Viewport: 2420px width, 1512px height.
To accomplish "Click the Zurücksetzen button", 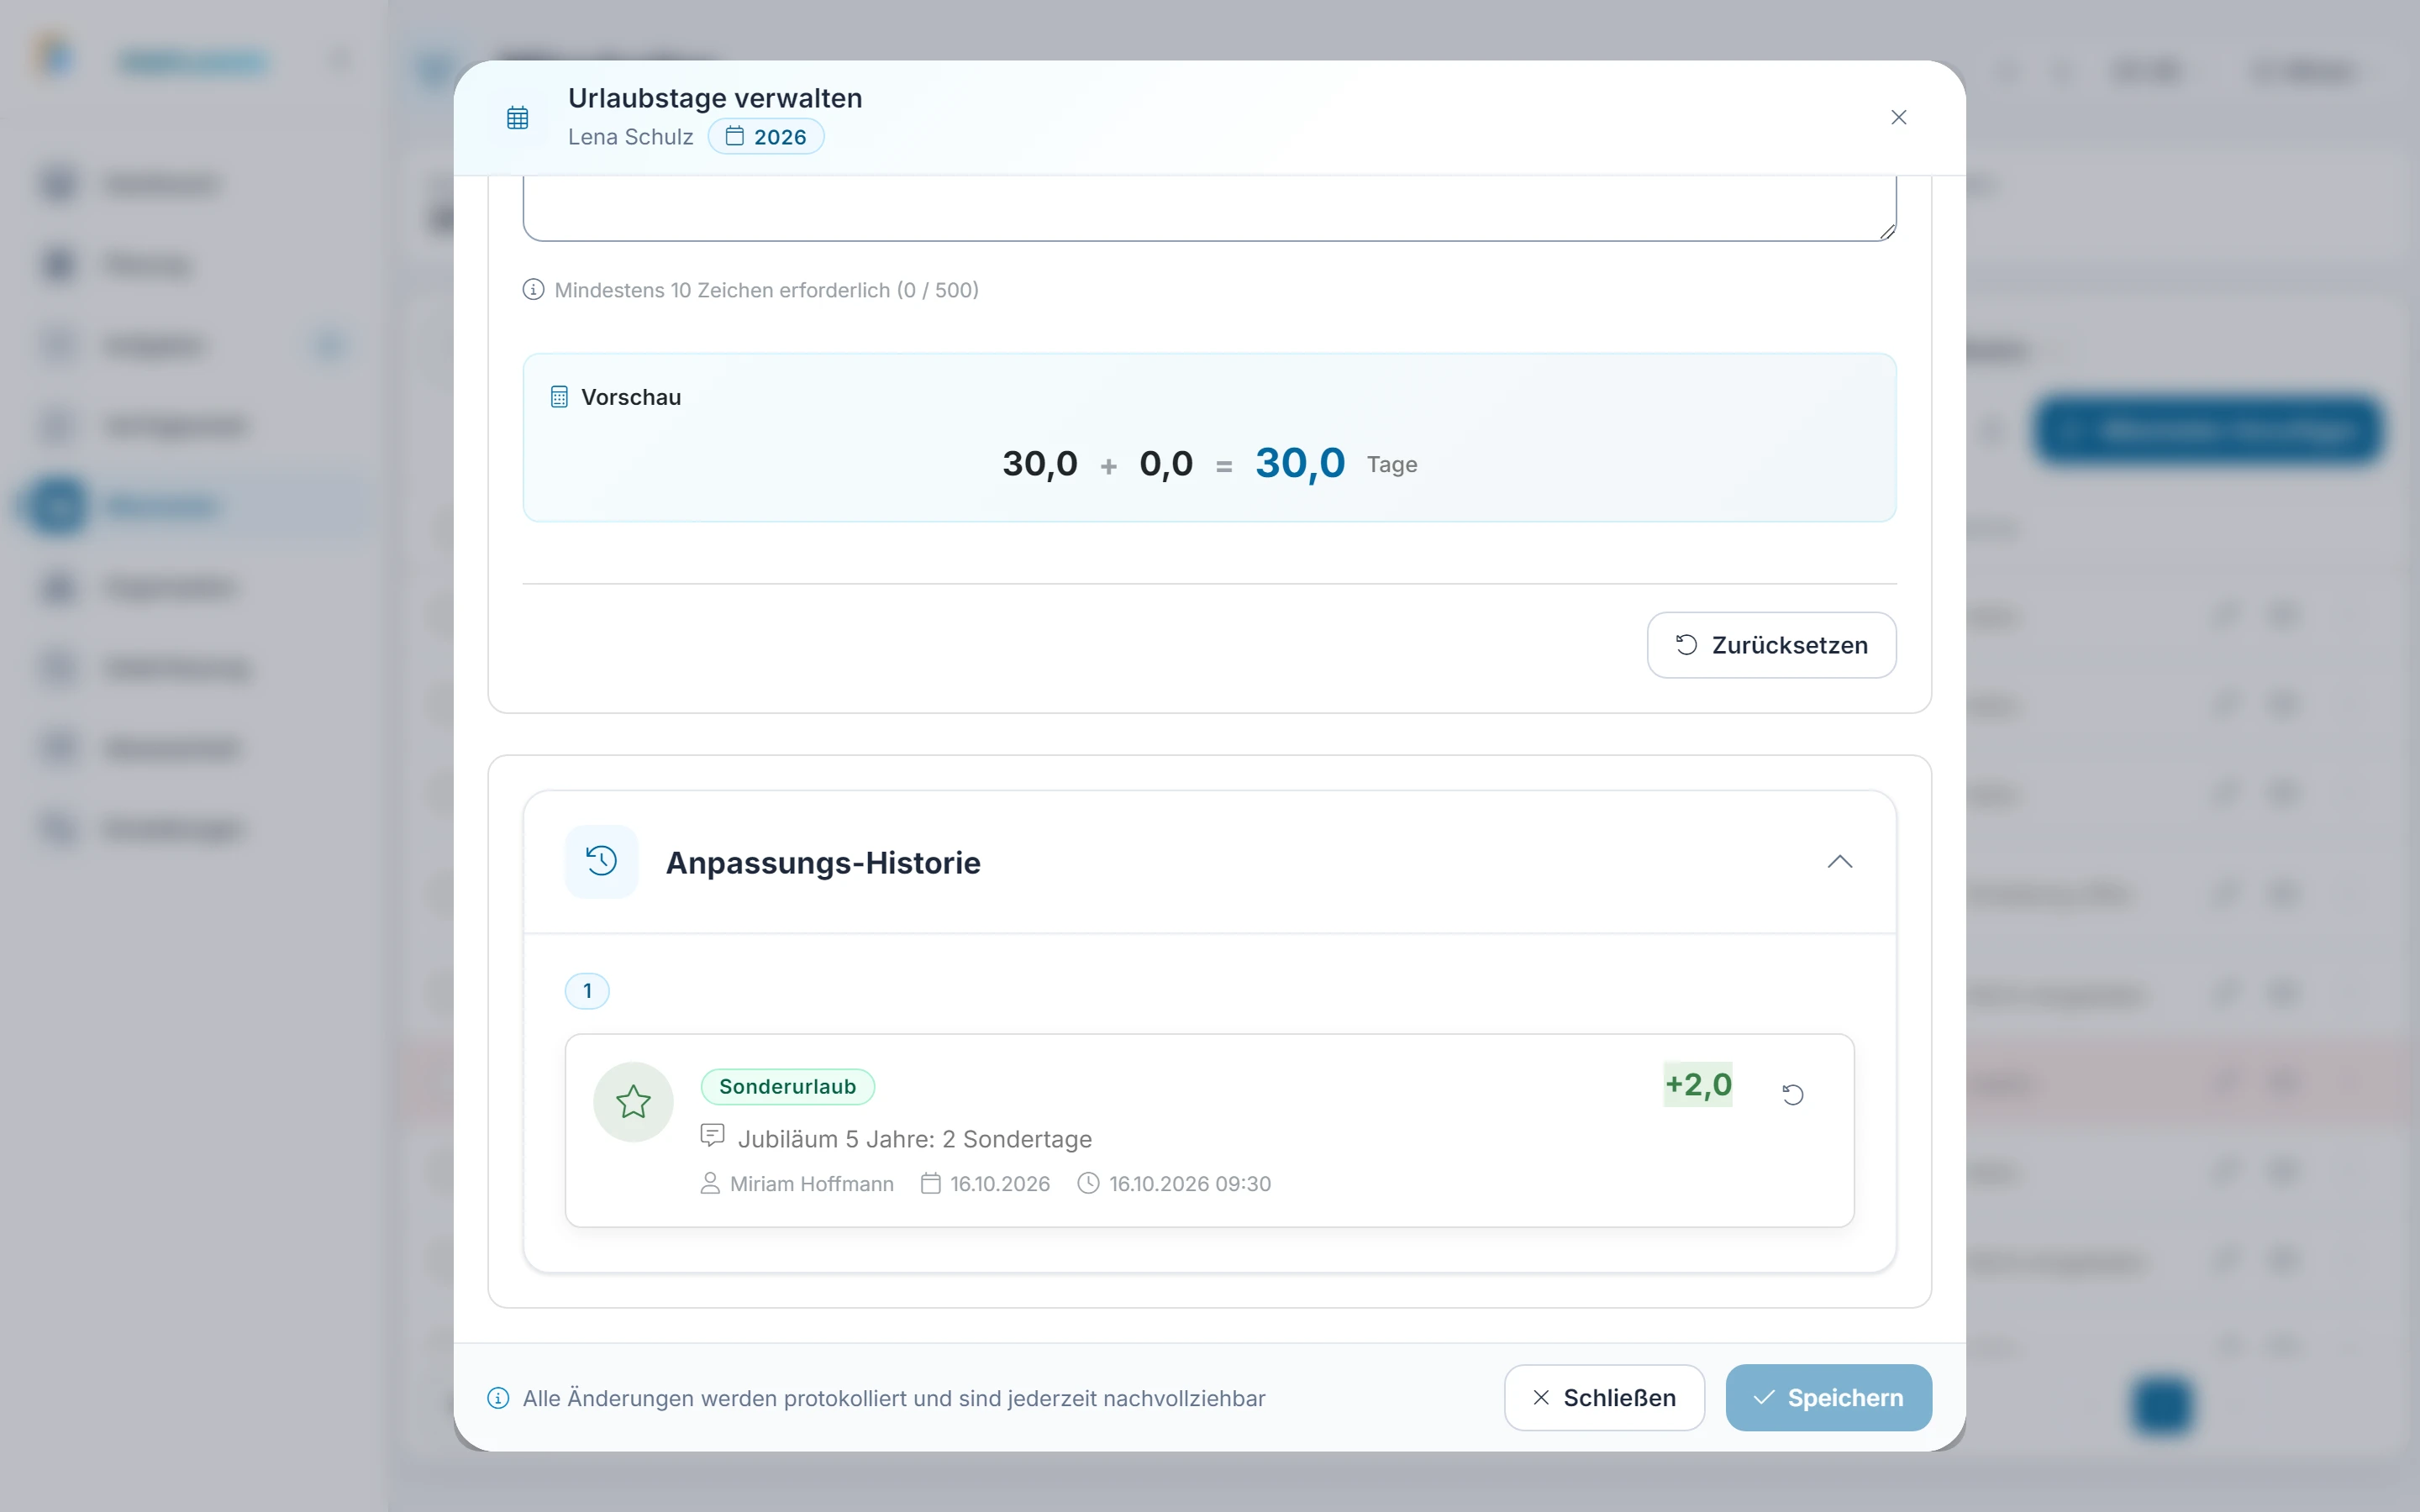I will point(1771,645).
